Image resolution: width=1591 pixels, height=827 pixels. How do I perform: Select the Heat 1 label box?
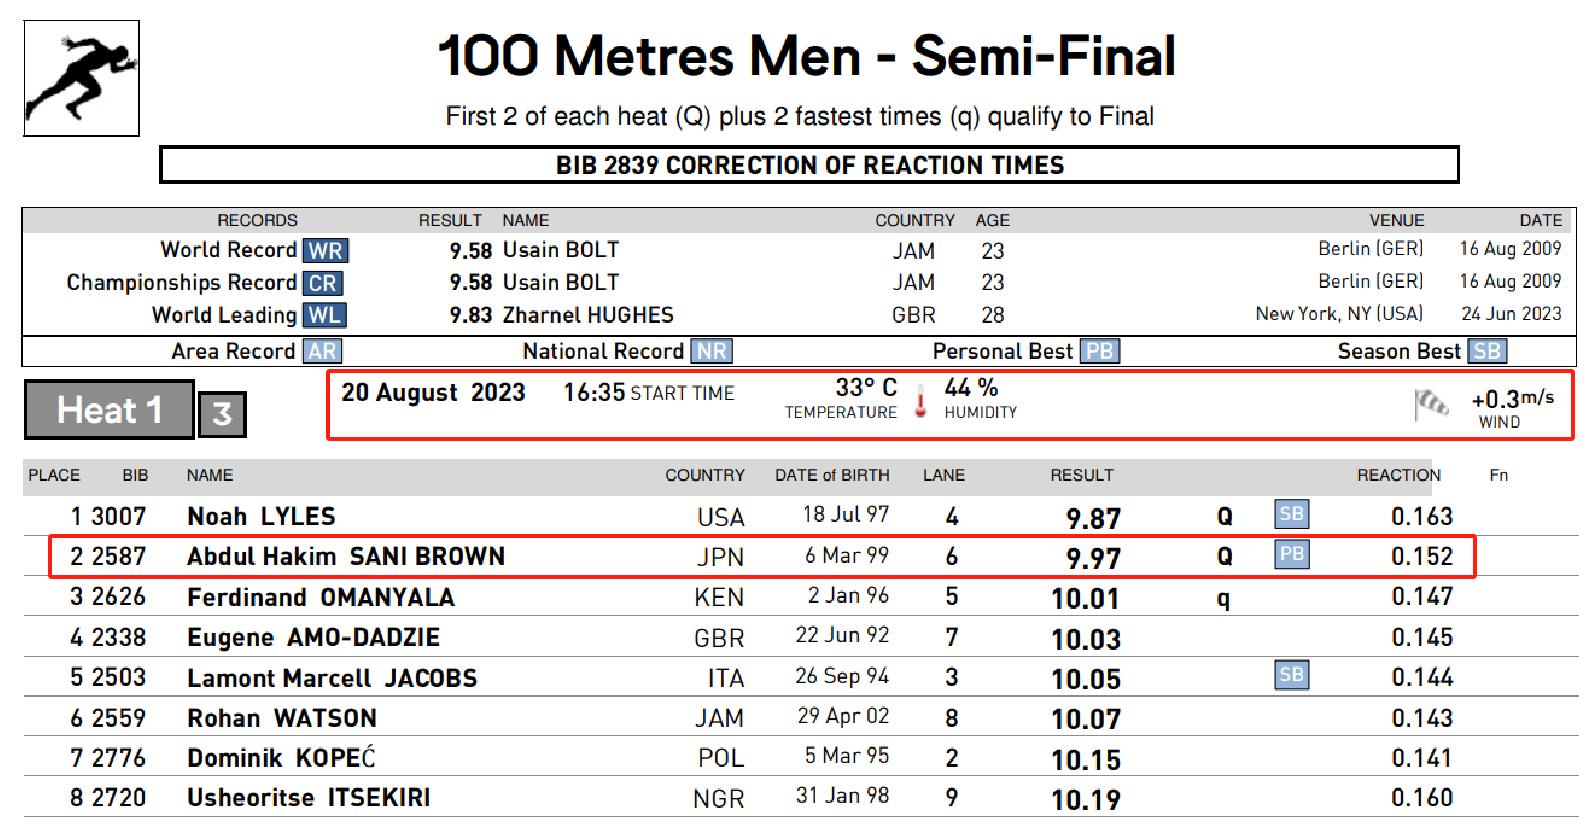point(109,410)
